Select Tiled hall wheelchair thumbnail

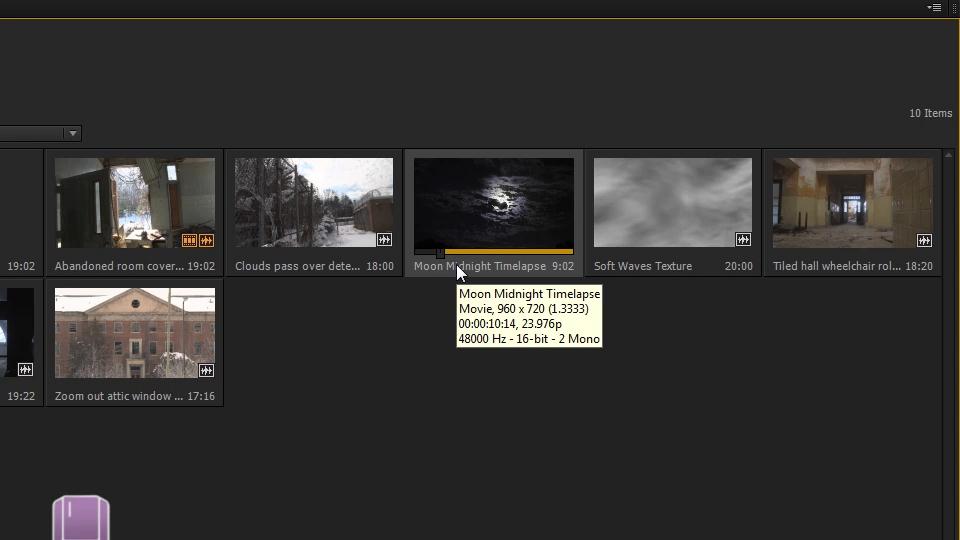(x=853, y=203)
